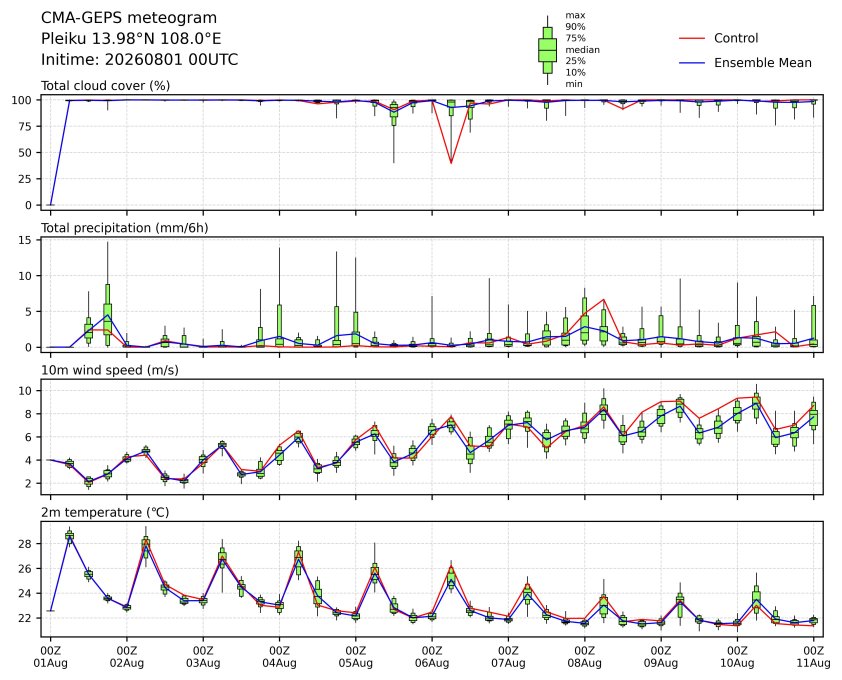Image resolution: width=842 pixels, height=680 pixels.
Task: Click the green box-whisker legend symbol
Action: (x=547, y=50)
